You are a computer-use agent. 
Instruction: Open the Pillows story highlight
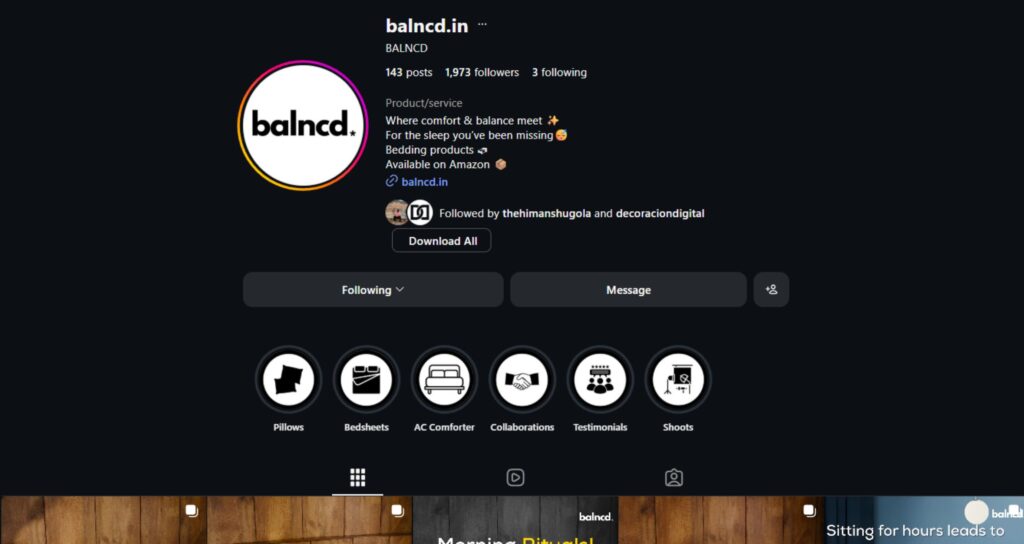(x=288, y=379)
